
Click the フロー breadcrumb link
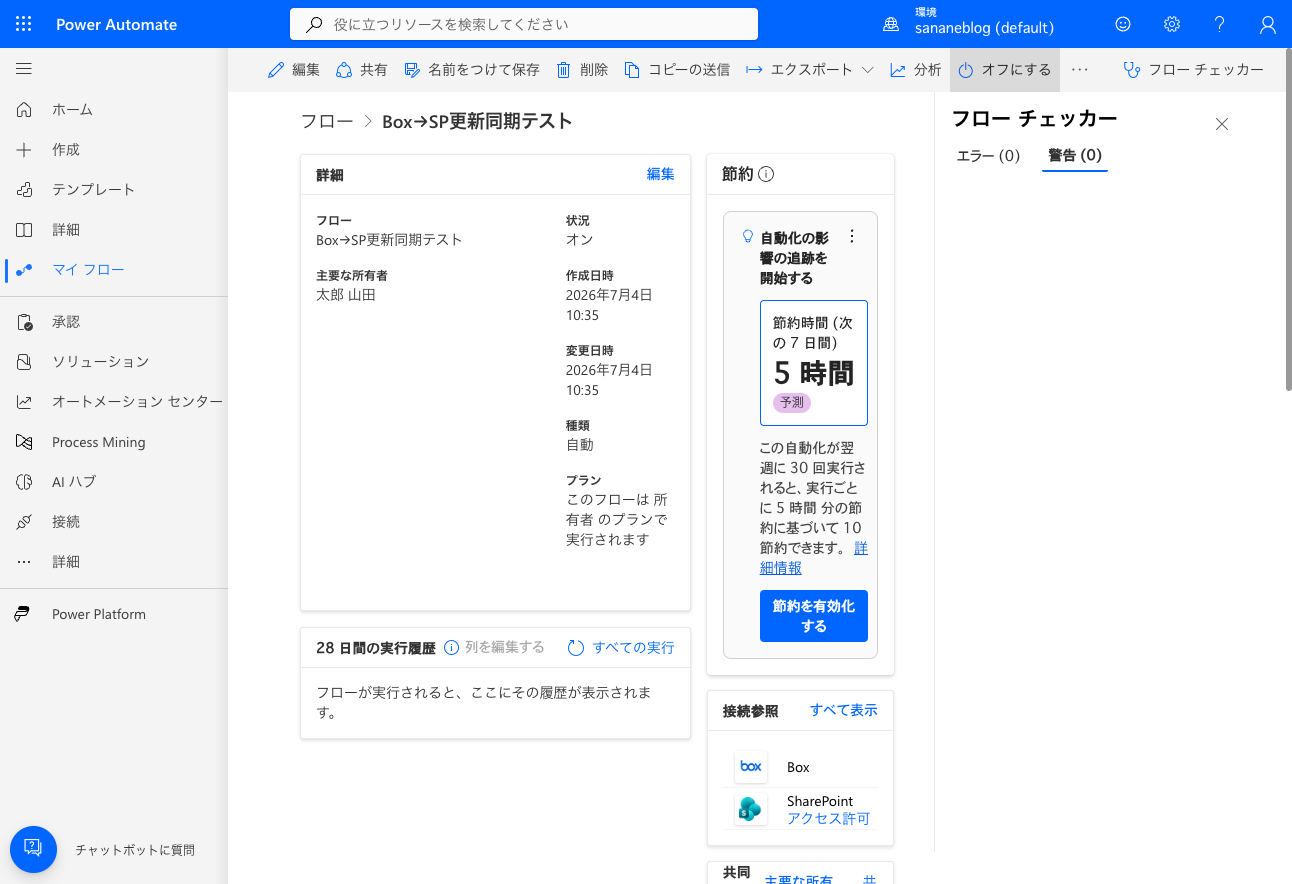click(x=327, y=121)
